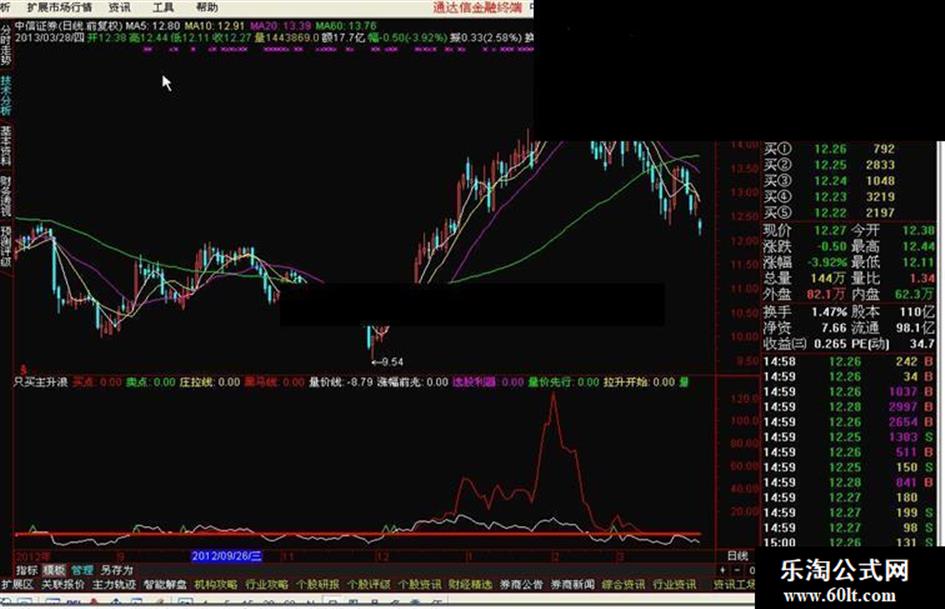
Task: Open the 帮助 menu
Action: [x=207, y=7]
